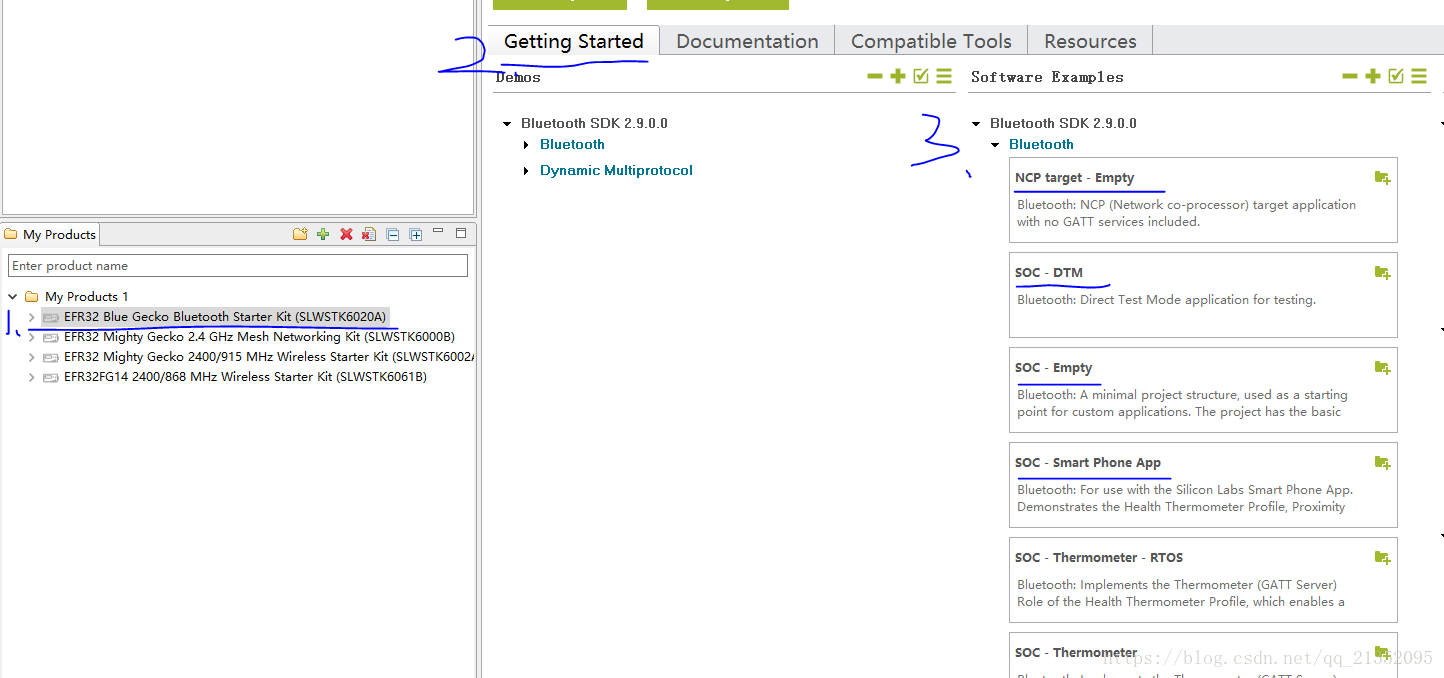Image resolution: width=1444 pixels, height=678 pixels.
Task: Click SOC - DTM Direct Test Mode description
Action: [1166, 299]
